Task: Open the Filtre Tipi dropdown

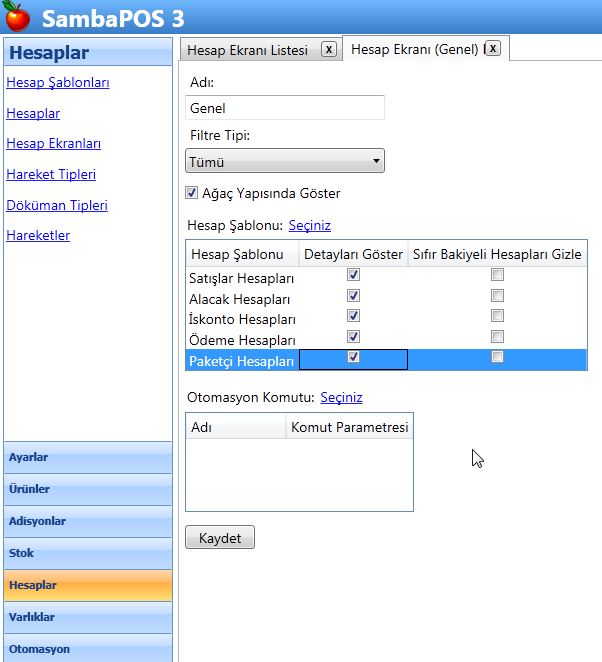Action: (285, 161)
